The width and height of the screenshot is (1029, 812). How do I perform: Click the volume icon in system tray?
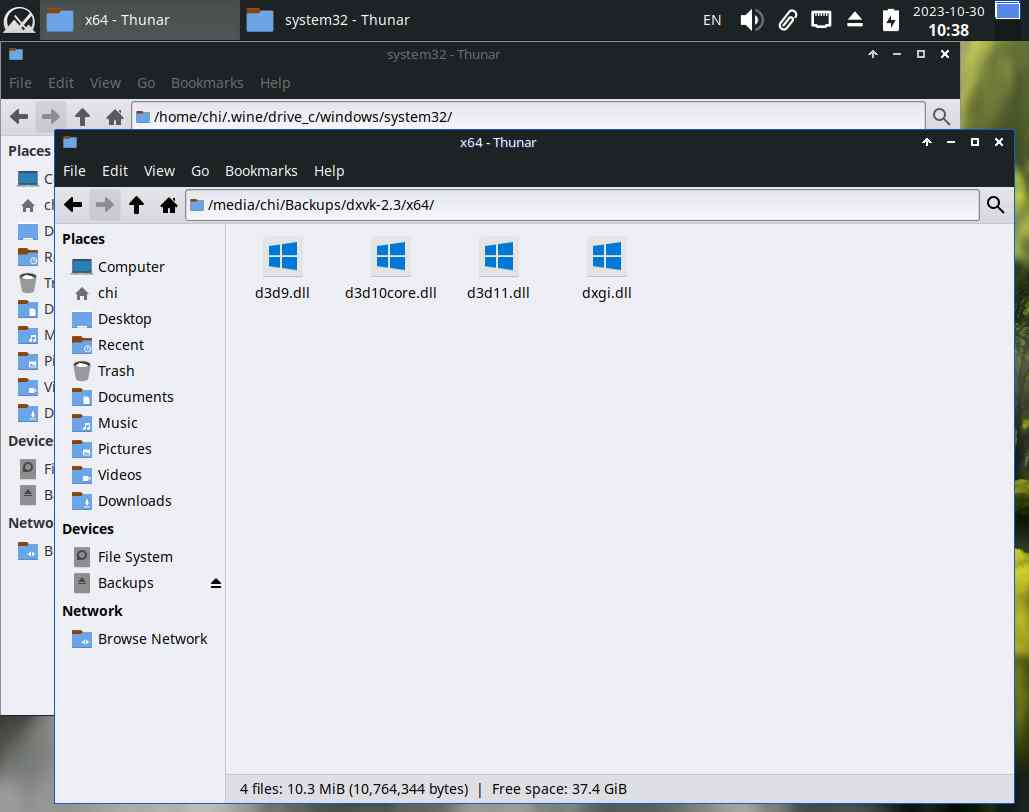coord(751,20)
